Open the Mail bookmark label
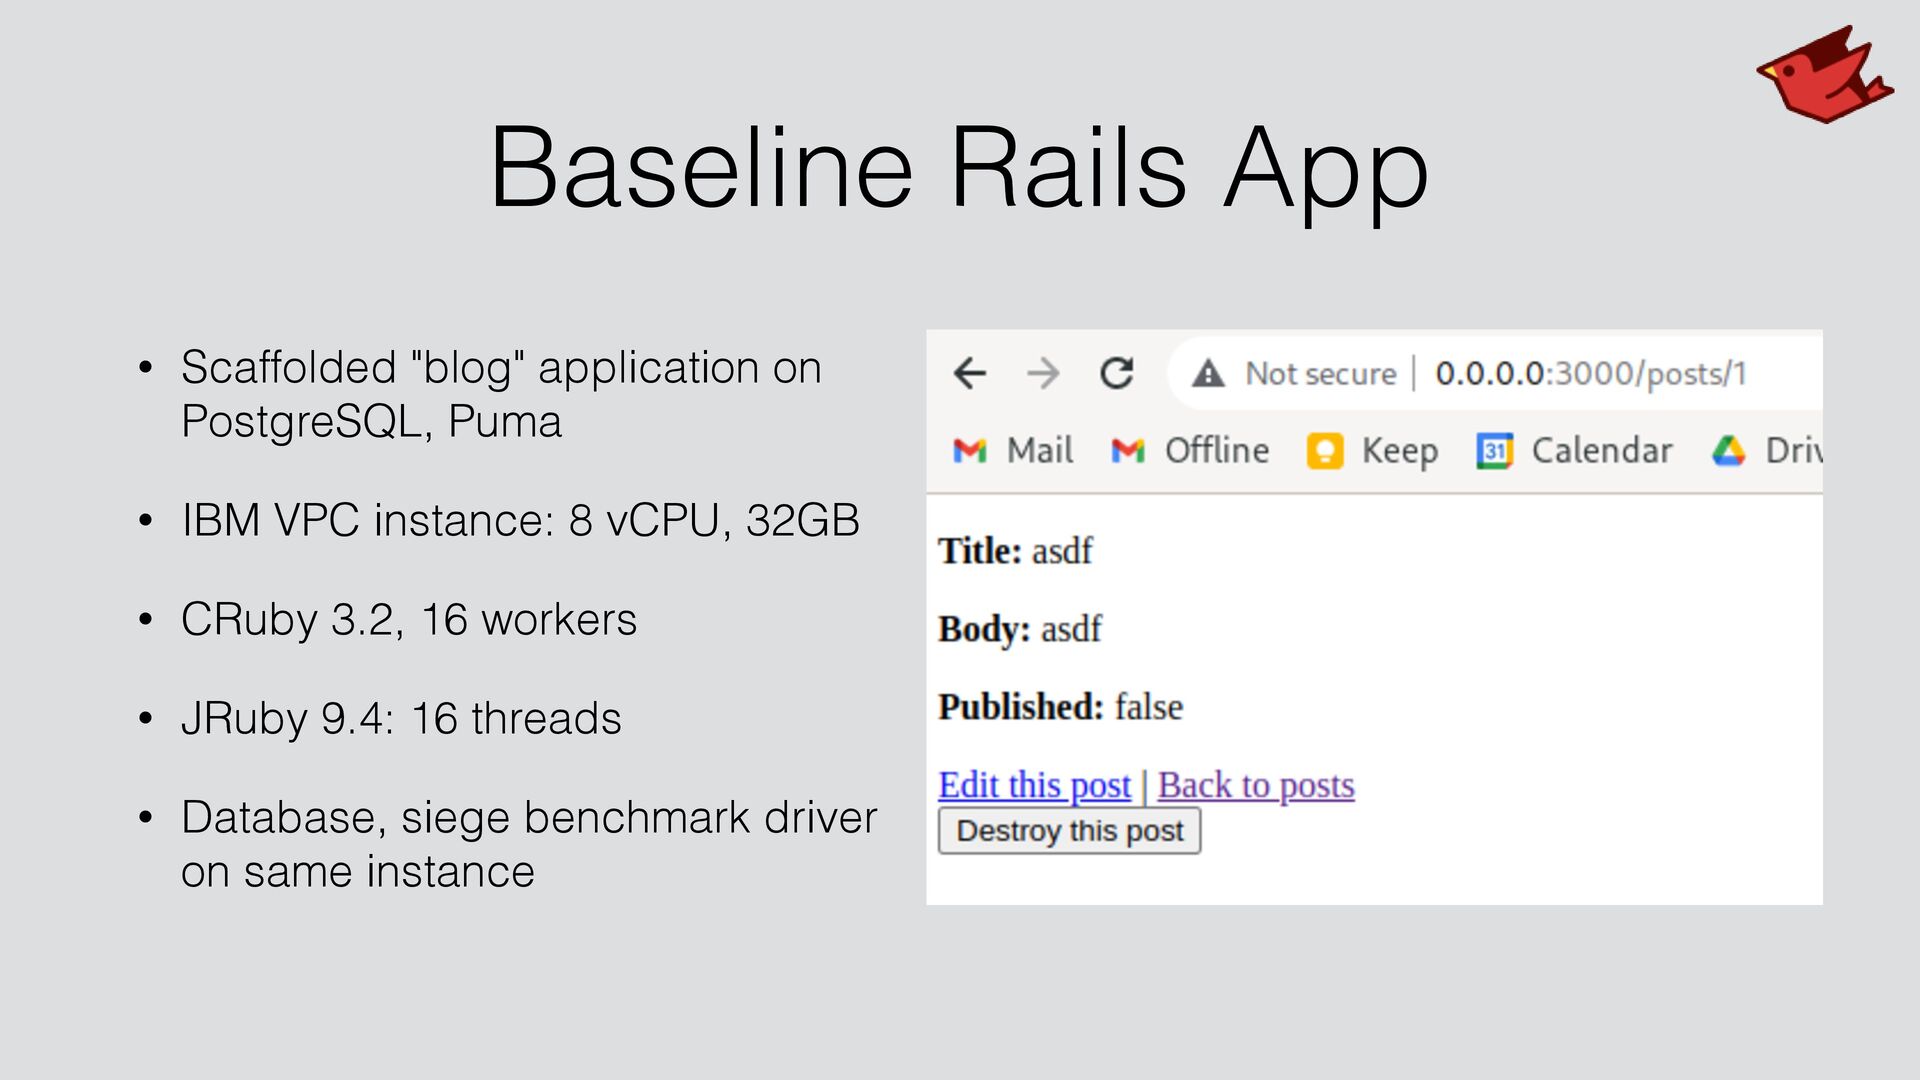Viewport: 1920px width, 1080px height. click(x=1040, y=451)
